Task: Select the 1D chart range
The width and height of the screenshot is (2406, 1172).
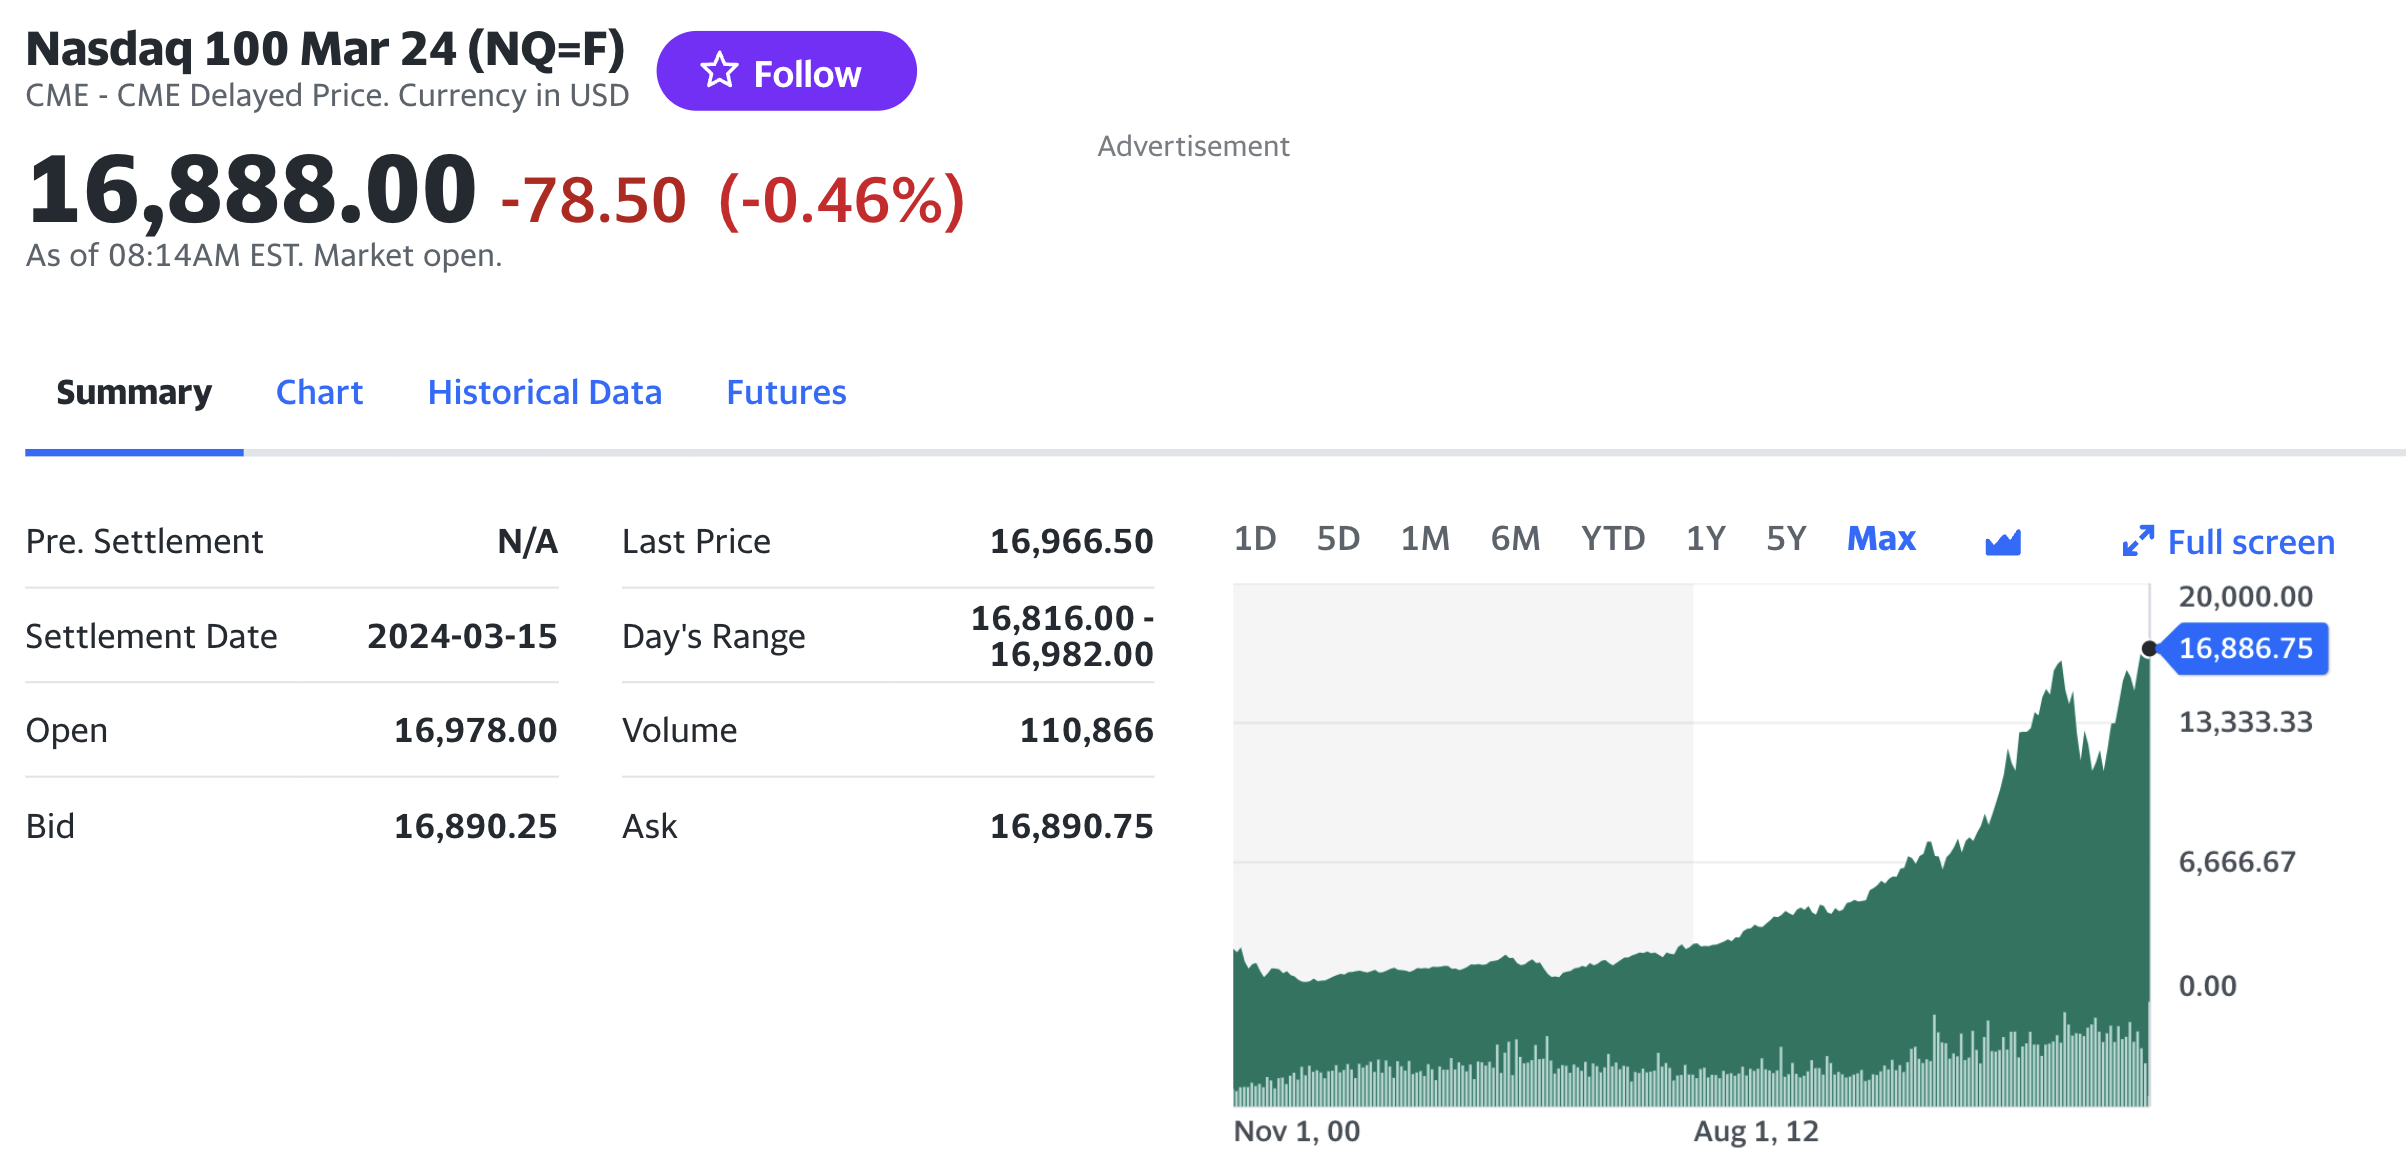Action: pyautogui.click(x=1255, y=539)
